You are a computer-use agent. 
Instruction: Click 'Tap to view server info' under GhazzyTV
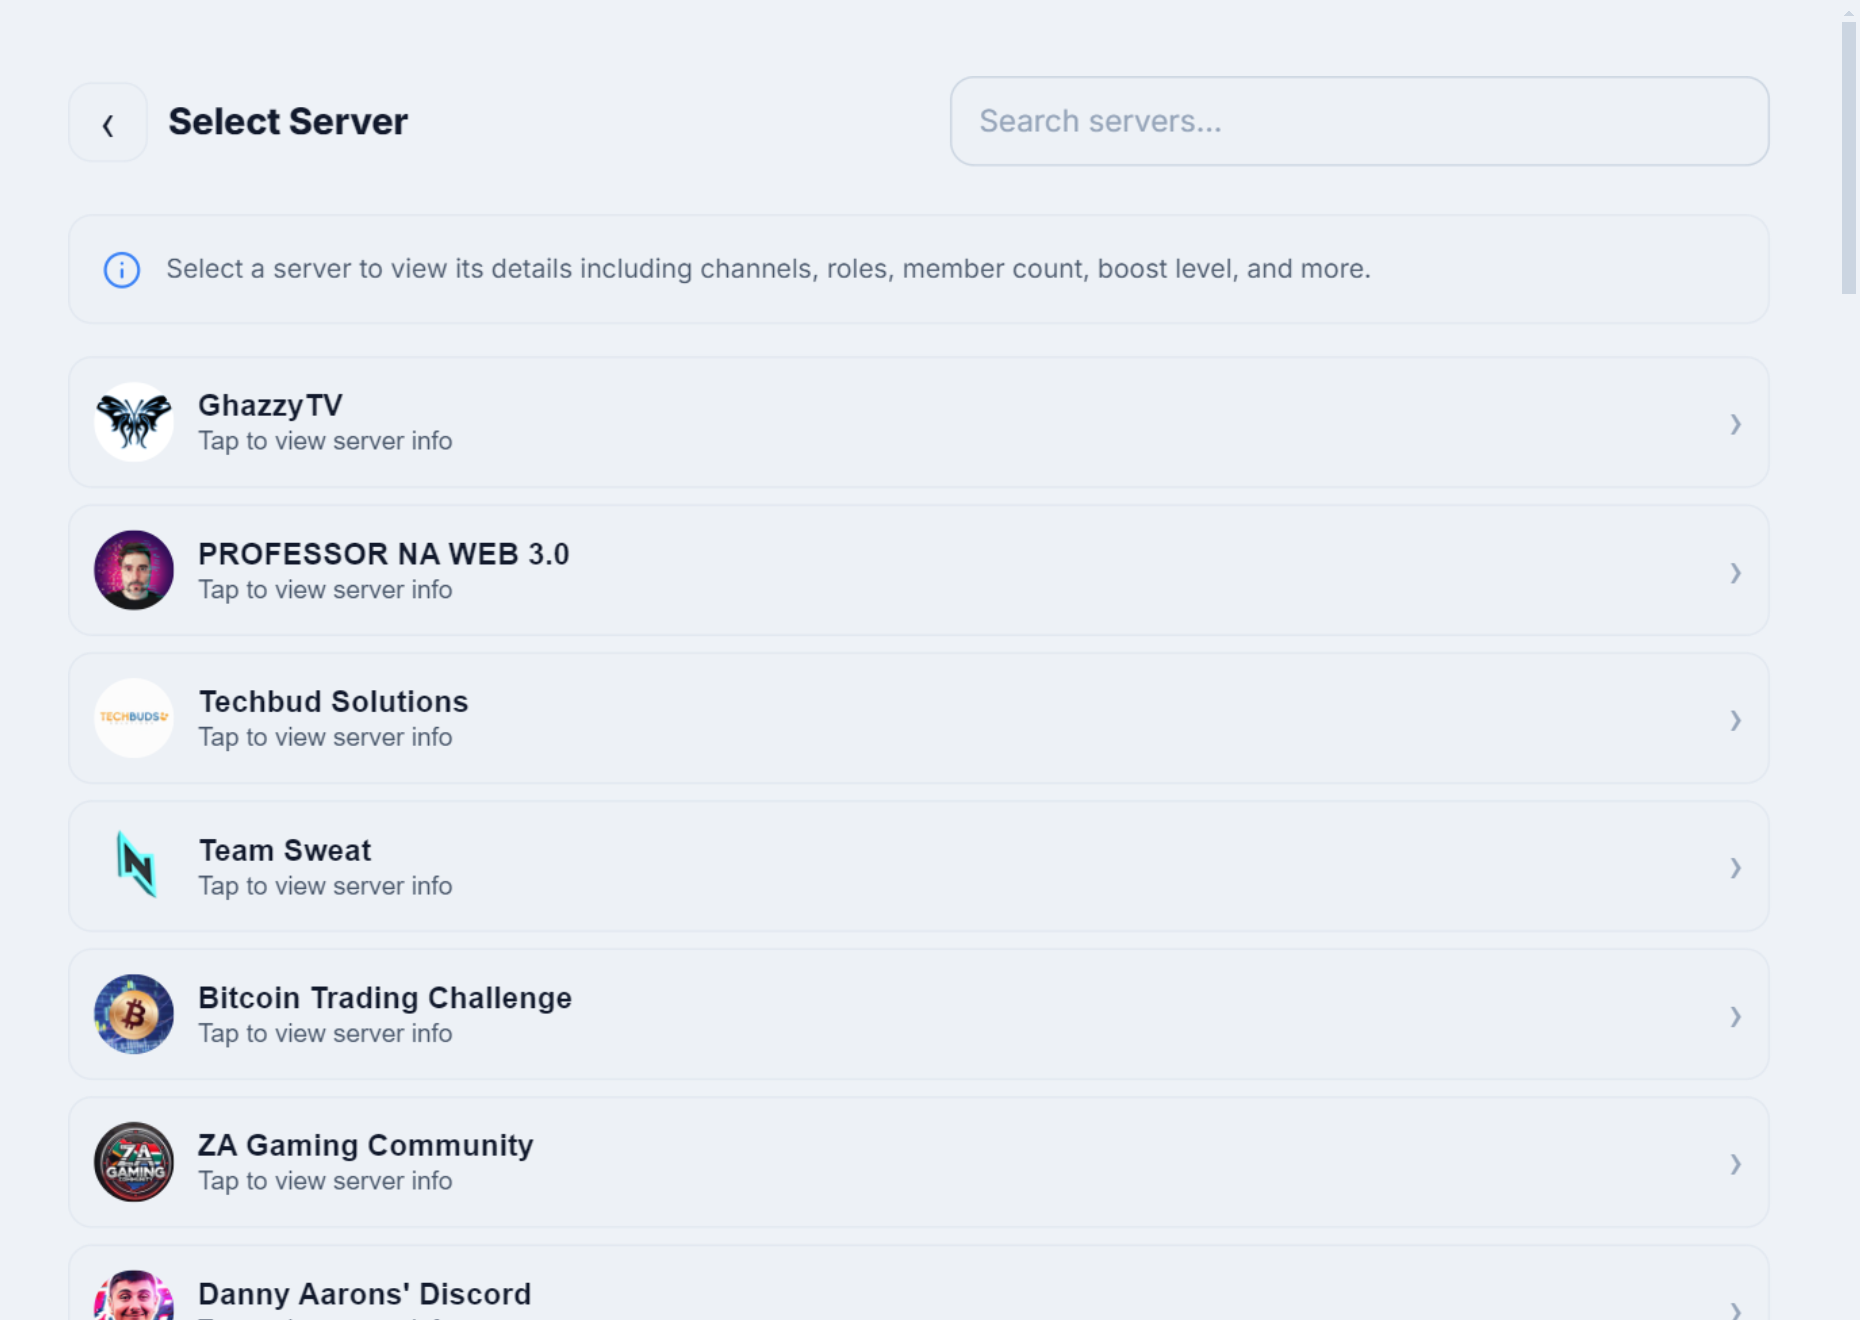pyautogui.click(x=325, y=441)
